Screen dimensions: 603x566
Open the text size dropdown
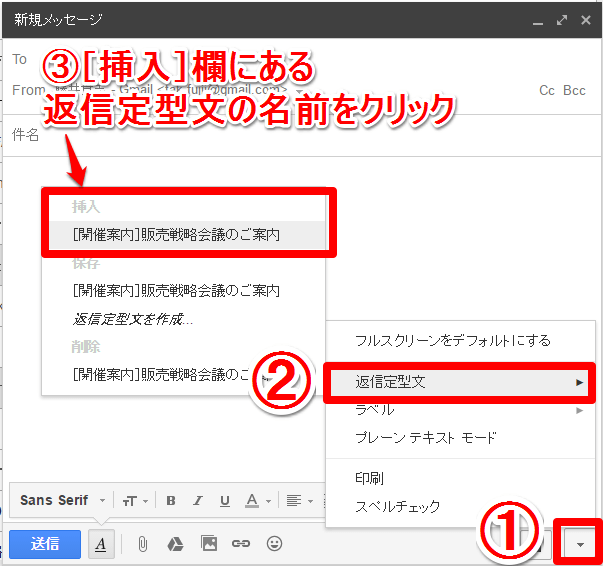(x=135, y=501)
